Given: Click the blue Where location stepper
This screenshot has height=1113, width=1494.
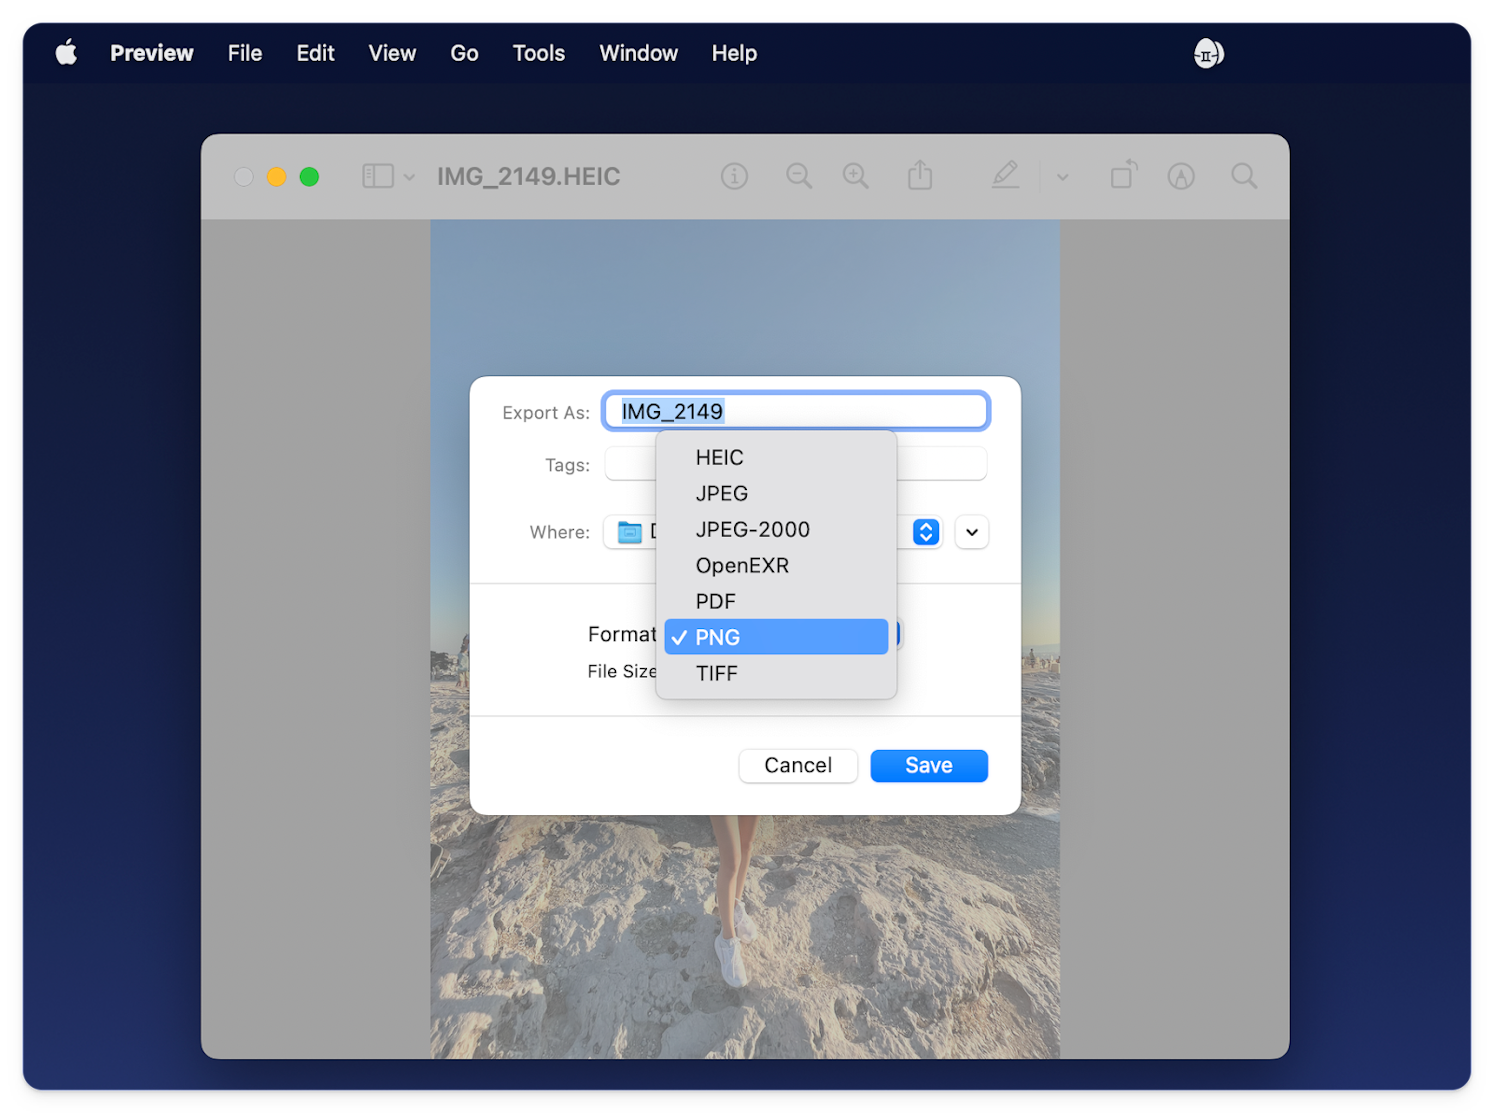Looking at the screenshot, I should pyautogui.click(x=924, y=532).
